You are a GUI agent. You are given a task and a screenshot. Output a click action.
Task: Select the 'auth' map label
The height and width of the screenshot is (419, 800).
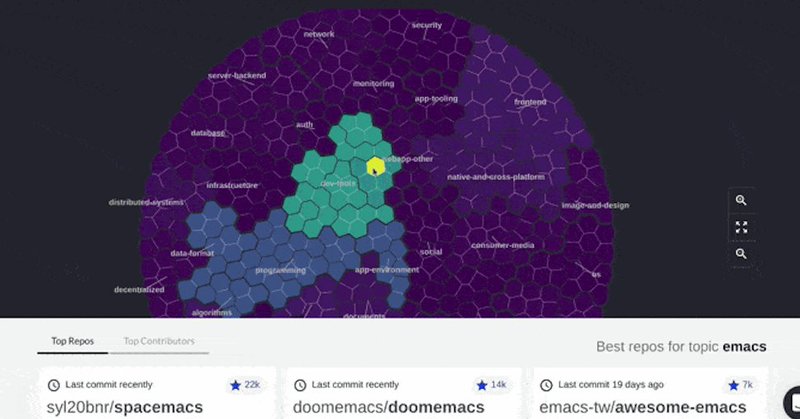pos(305,125)
